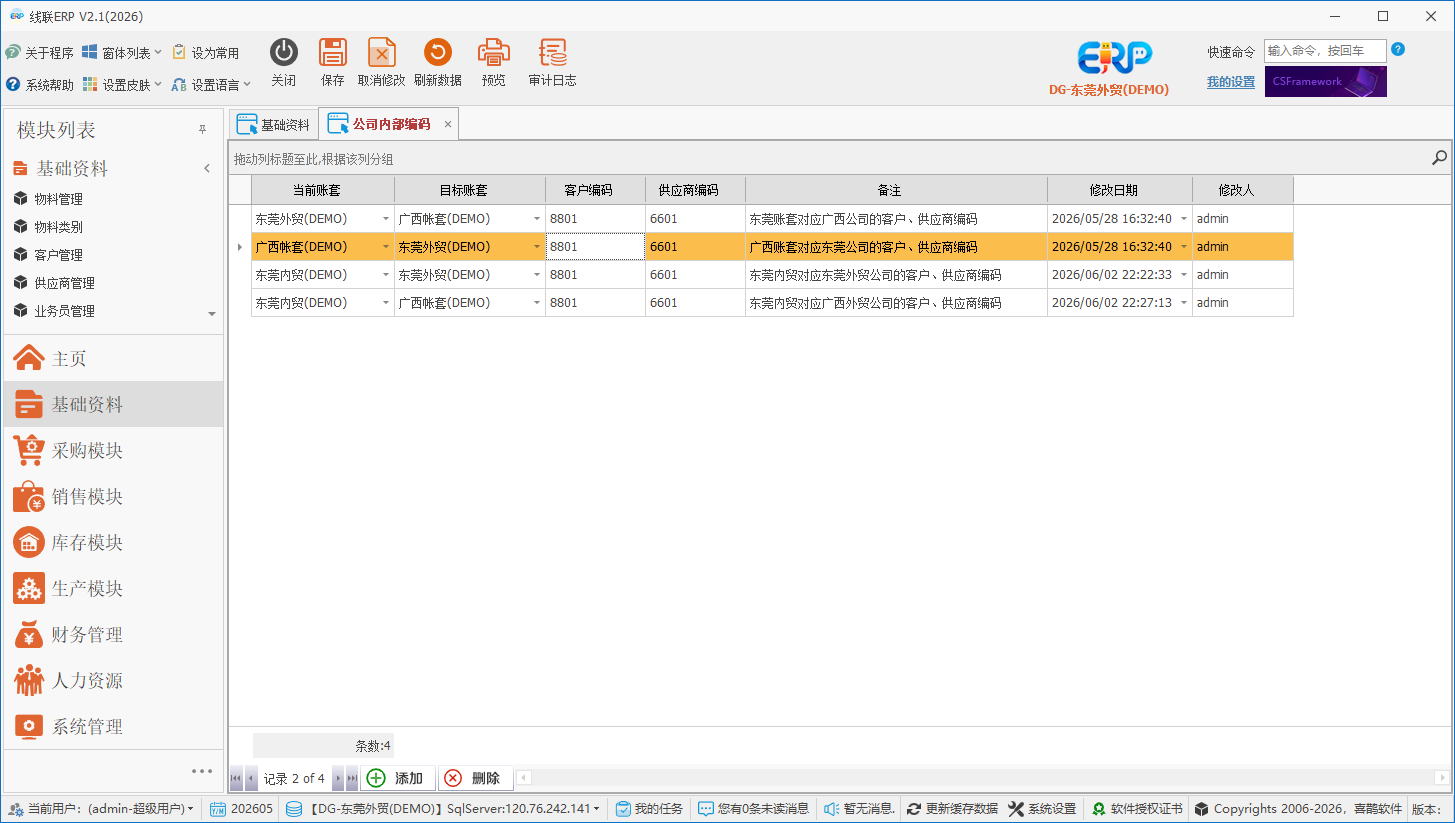
Task: Click 设为常用 in the top menu
Action: coord(206,53)
